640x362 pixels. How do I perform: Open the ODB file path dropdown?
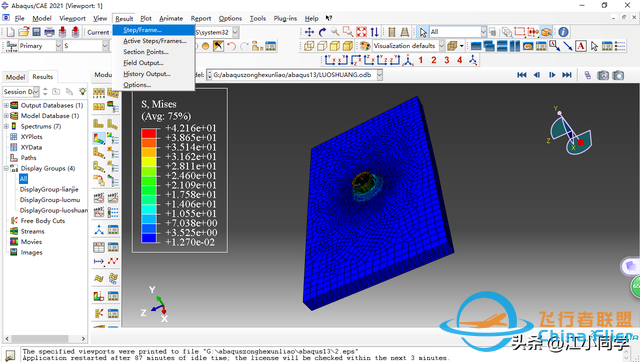tap(380, 75)
